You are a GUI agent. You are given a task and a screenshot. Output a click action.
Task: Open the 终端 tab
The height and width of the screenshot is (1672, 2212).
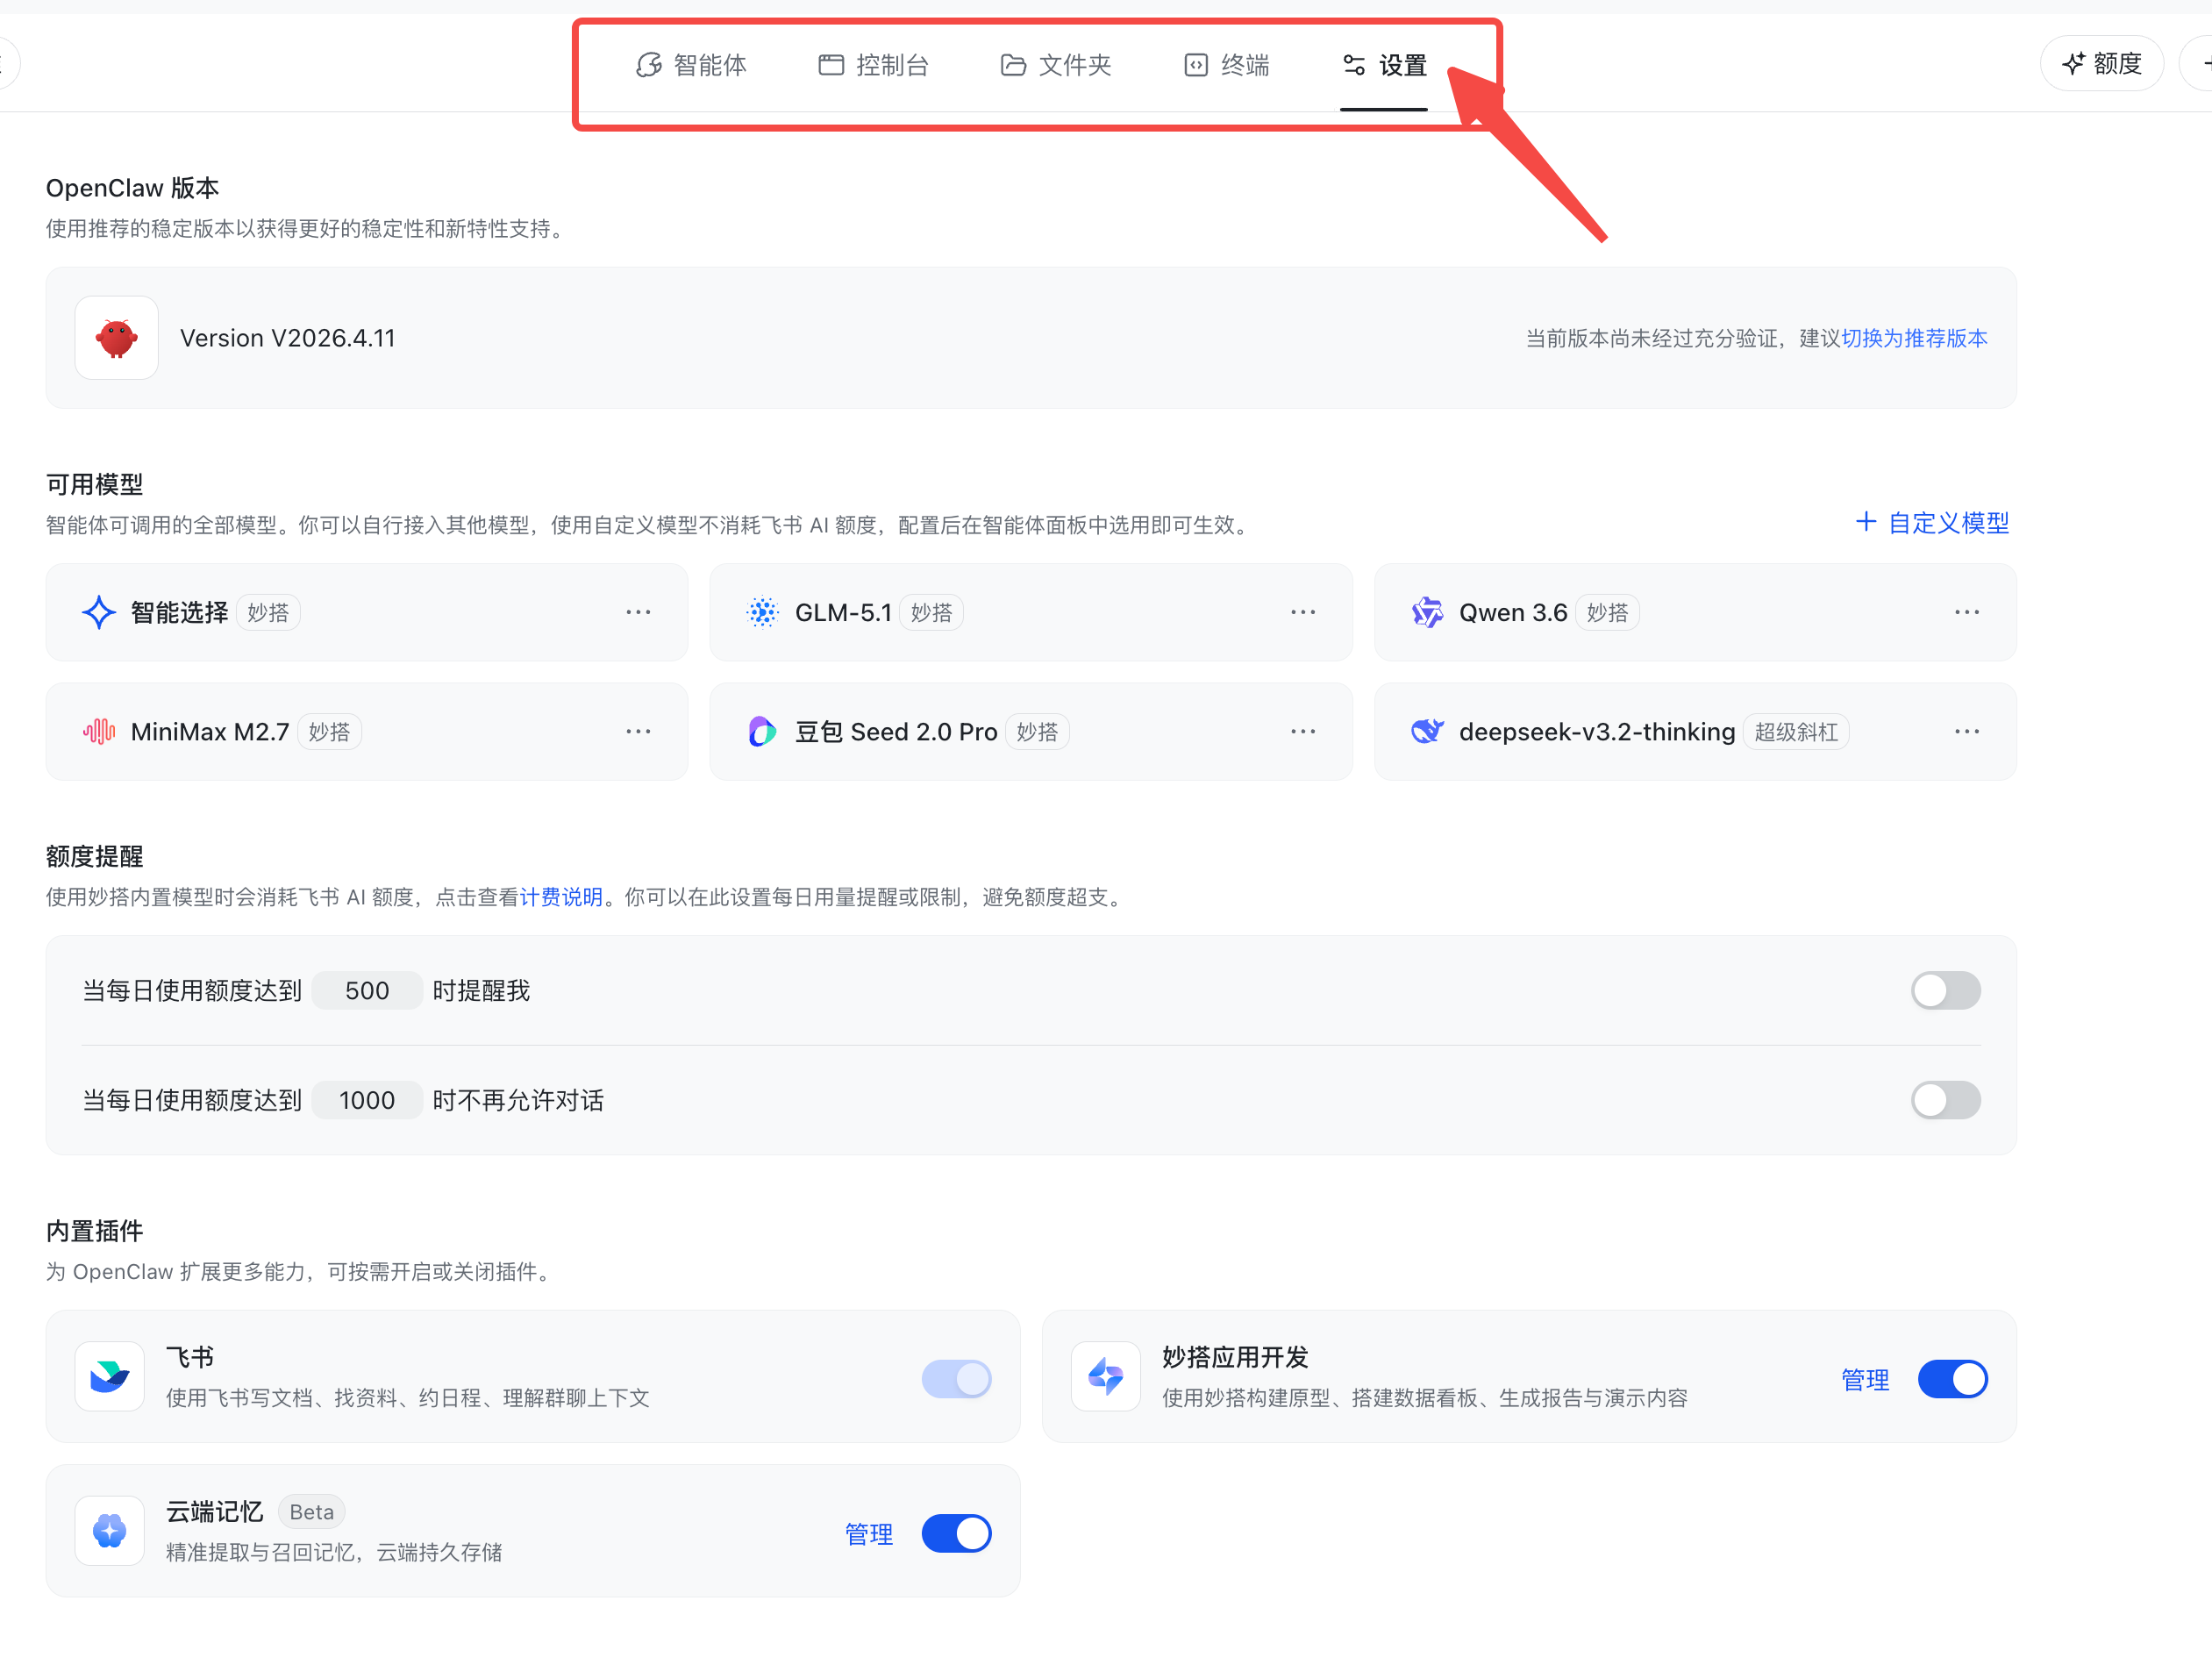coord(1227,66)
